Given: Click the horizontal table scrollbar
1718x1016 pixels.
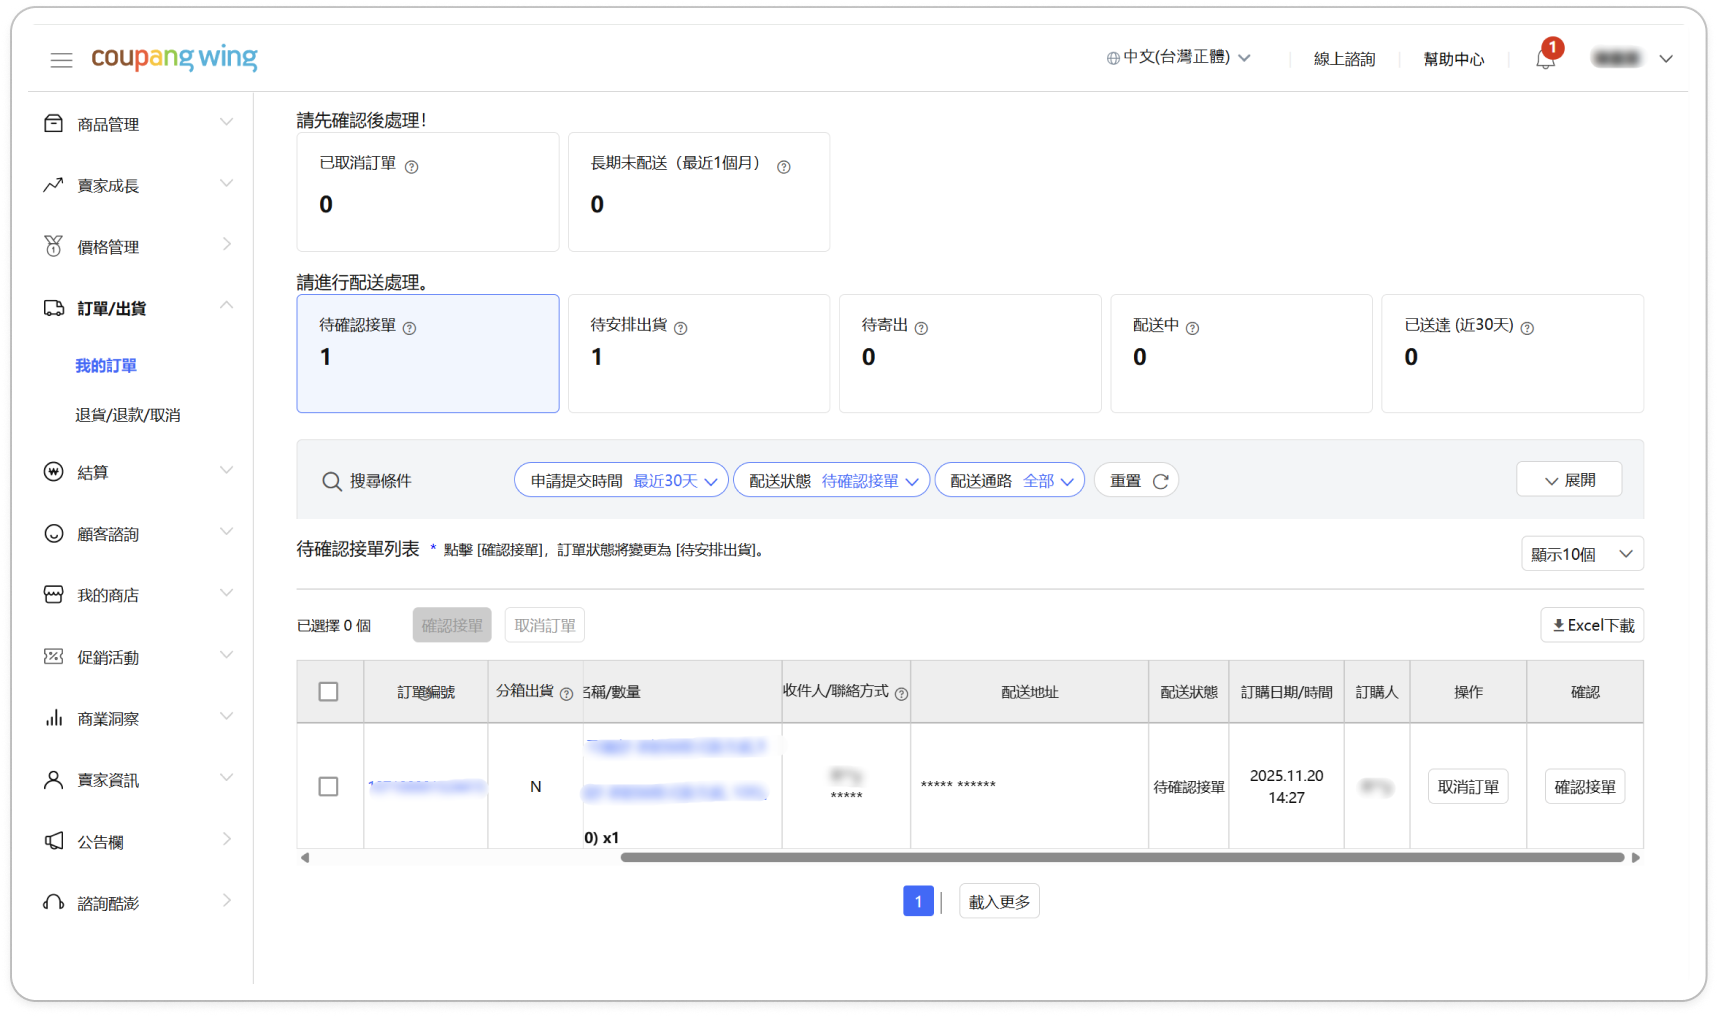Looking at the screenshot, I should click(1120, 858).
